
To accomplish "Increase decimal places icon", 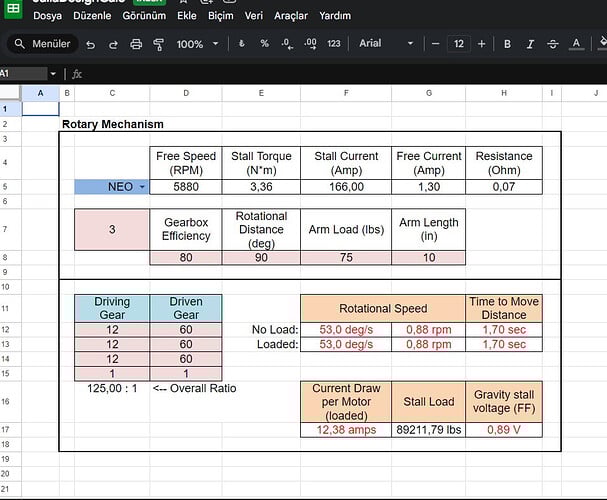I will [x=310, y=44].
